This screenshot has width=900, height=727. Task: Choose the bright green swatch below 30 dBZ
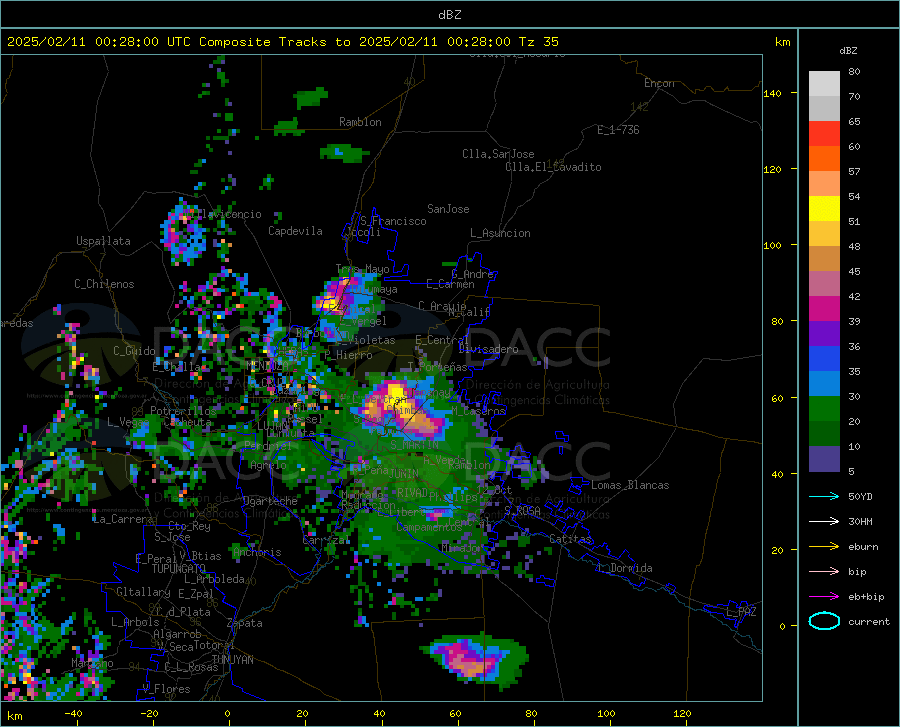click(x=824, y=409)
